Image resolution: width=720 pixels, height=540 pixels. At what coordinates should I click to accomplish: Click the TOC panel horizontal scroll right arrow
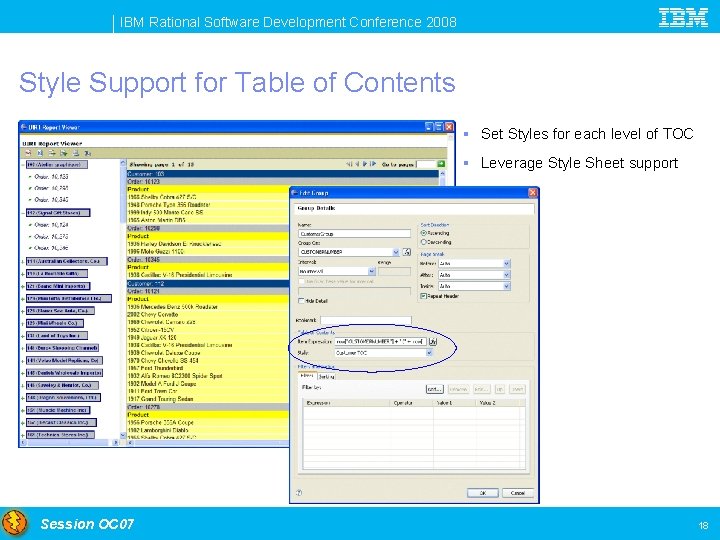pos(116,443)
